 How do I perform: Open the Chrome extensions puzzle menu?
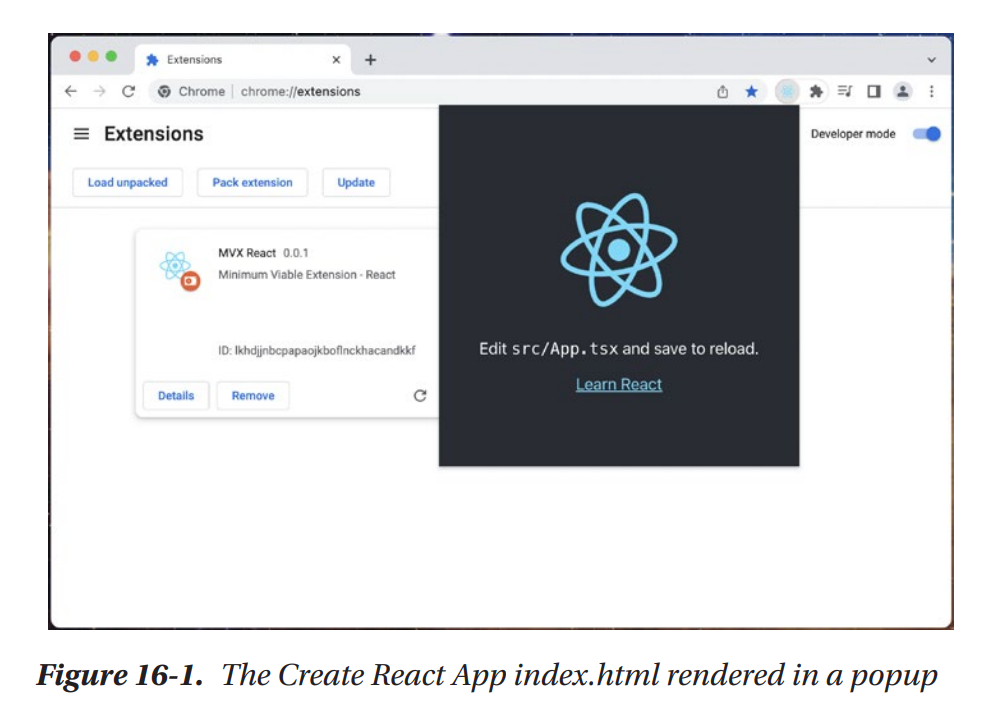click(x=817, y=91)
